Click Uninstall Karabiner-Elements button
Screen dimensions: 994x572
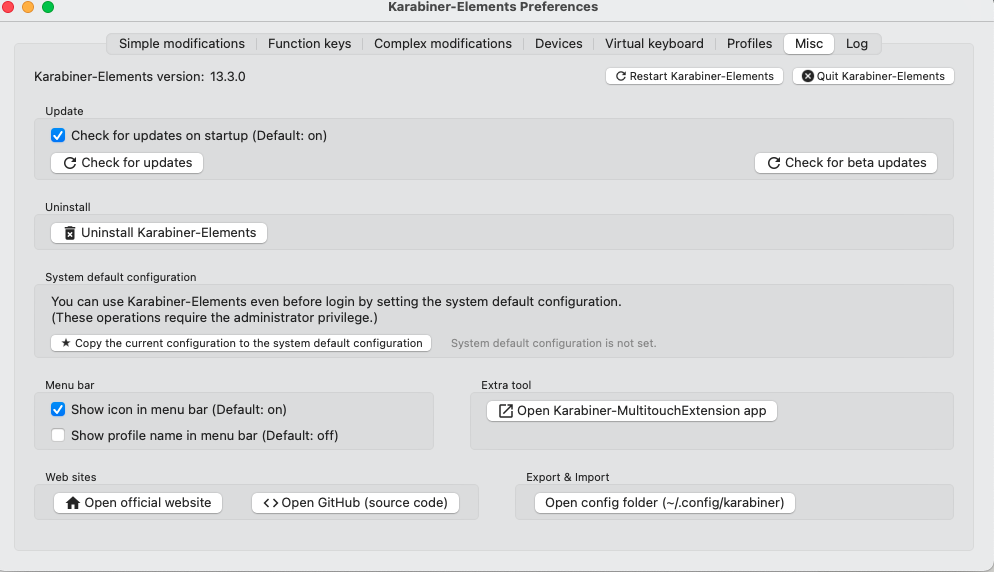[x=159, y=233]
